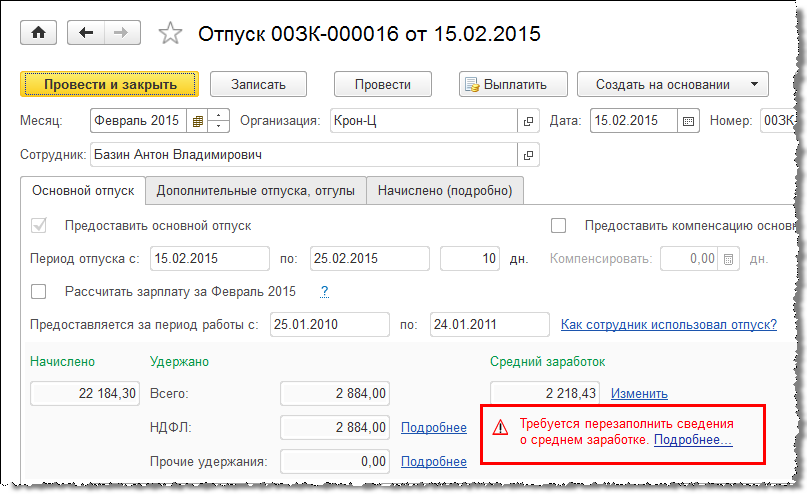Click Прочие удержания amount 0,00
807x494 pixels.
[335, 462]
